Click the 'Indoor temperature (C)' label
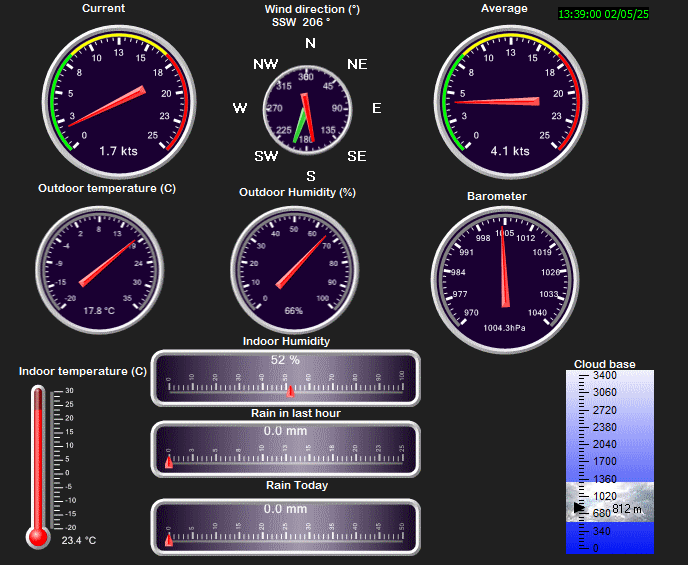 [83, 372]
